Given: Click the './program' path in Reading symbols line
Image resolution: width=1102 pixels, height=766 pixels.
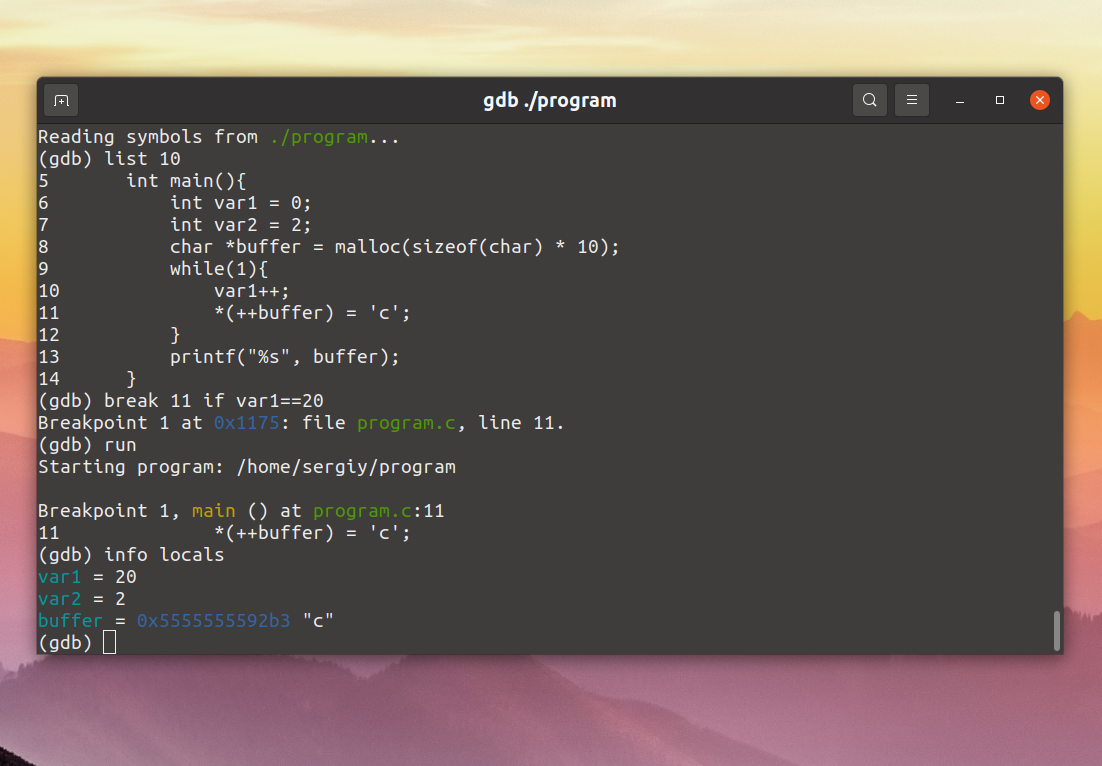Looking at the screenshot, I should click(x=318, y=137).
